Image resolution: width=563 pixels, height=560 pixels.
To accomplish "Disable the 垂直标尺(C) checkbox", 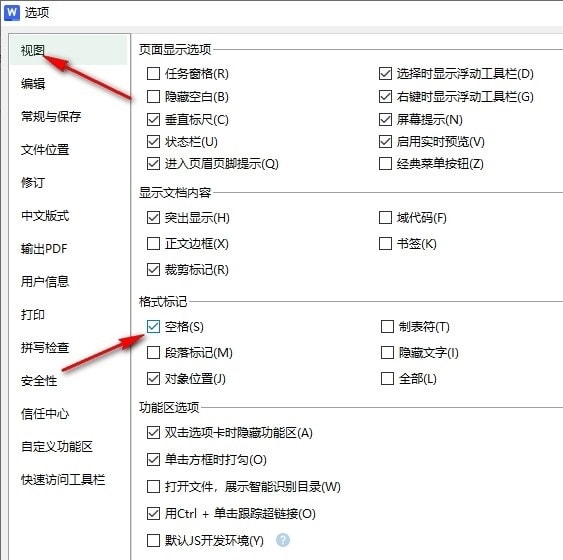I will click(153, 120).
